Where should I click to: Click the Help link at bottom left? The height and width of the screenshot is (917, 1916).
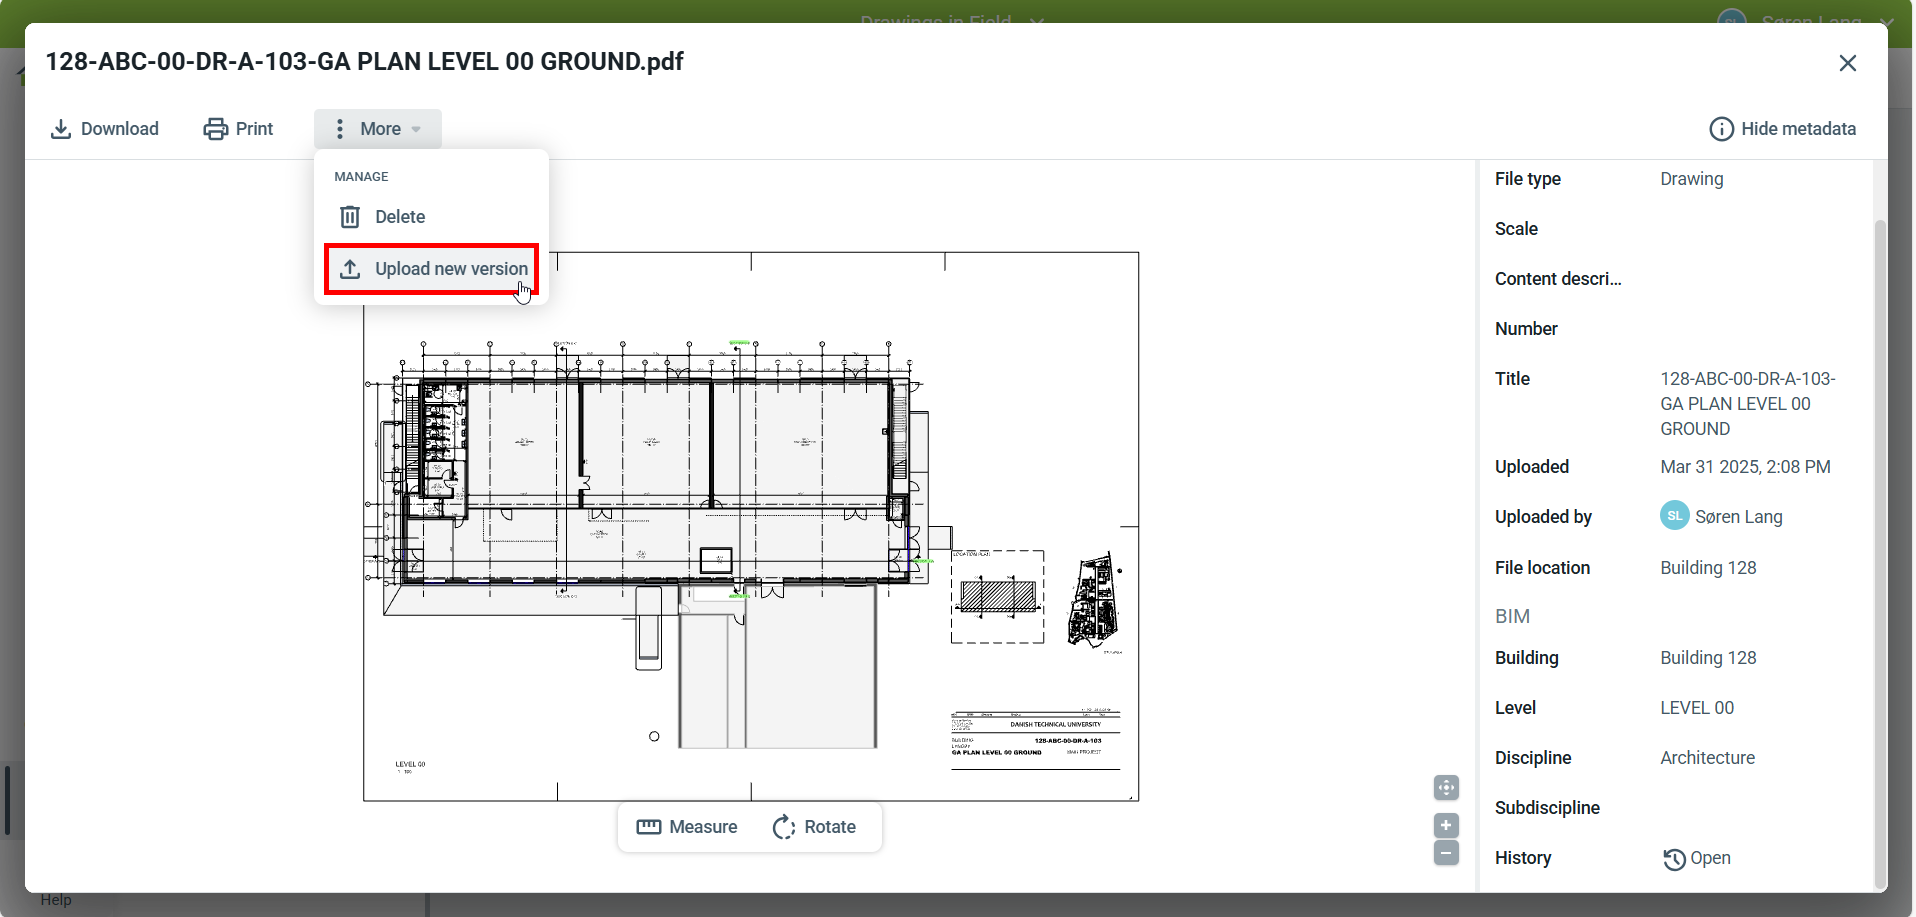point(56,900)
